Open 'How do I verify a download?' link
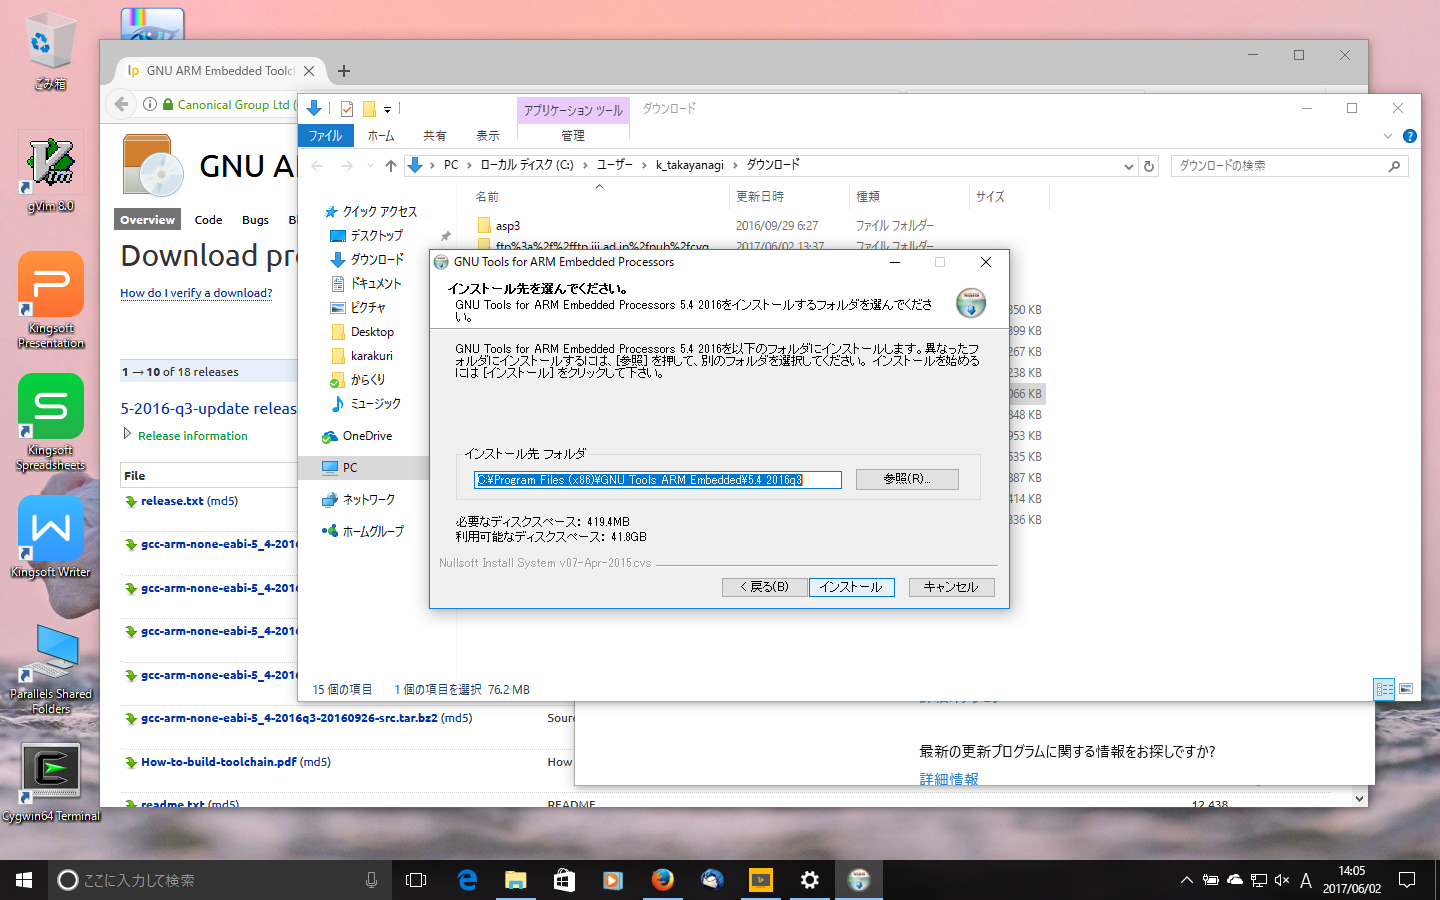The width and height of the screenshot is (1440, 900). [x=196, y=293]
